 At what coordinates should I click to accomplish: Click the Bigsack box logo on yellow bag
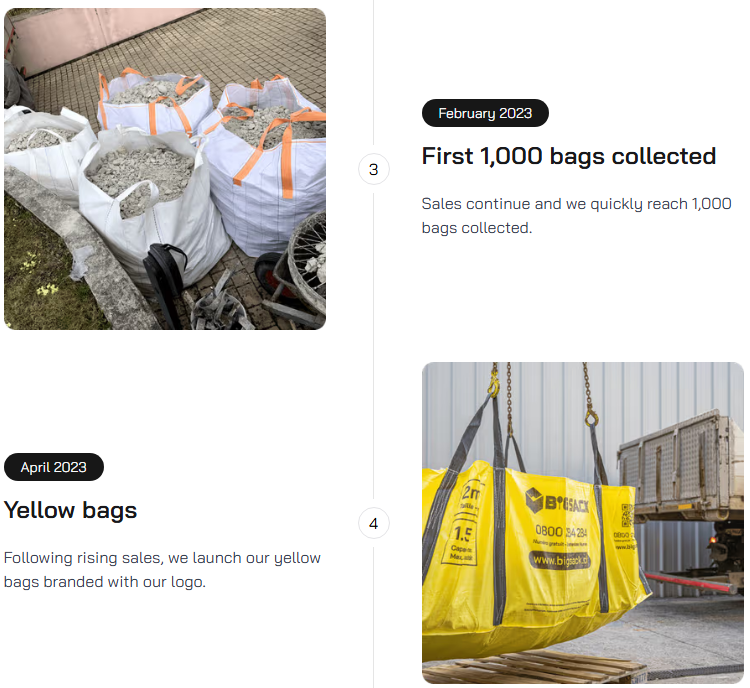click(x=557, y=502)
